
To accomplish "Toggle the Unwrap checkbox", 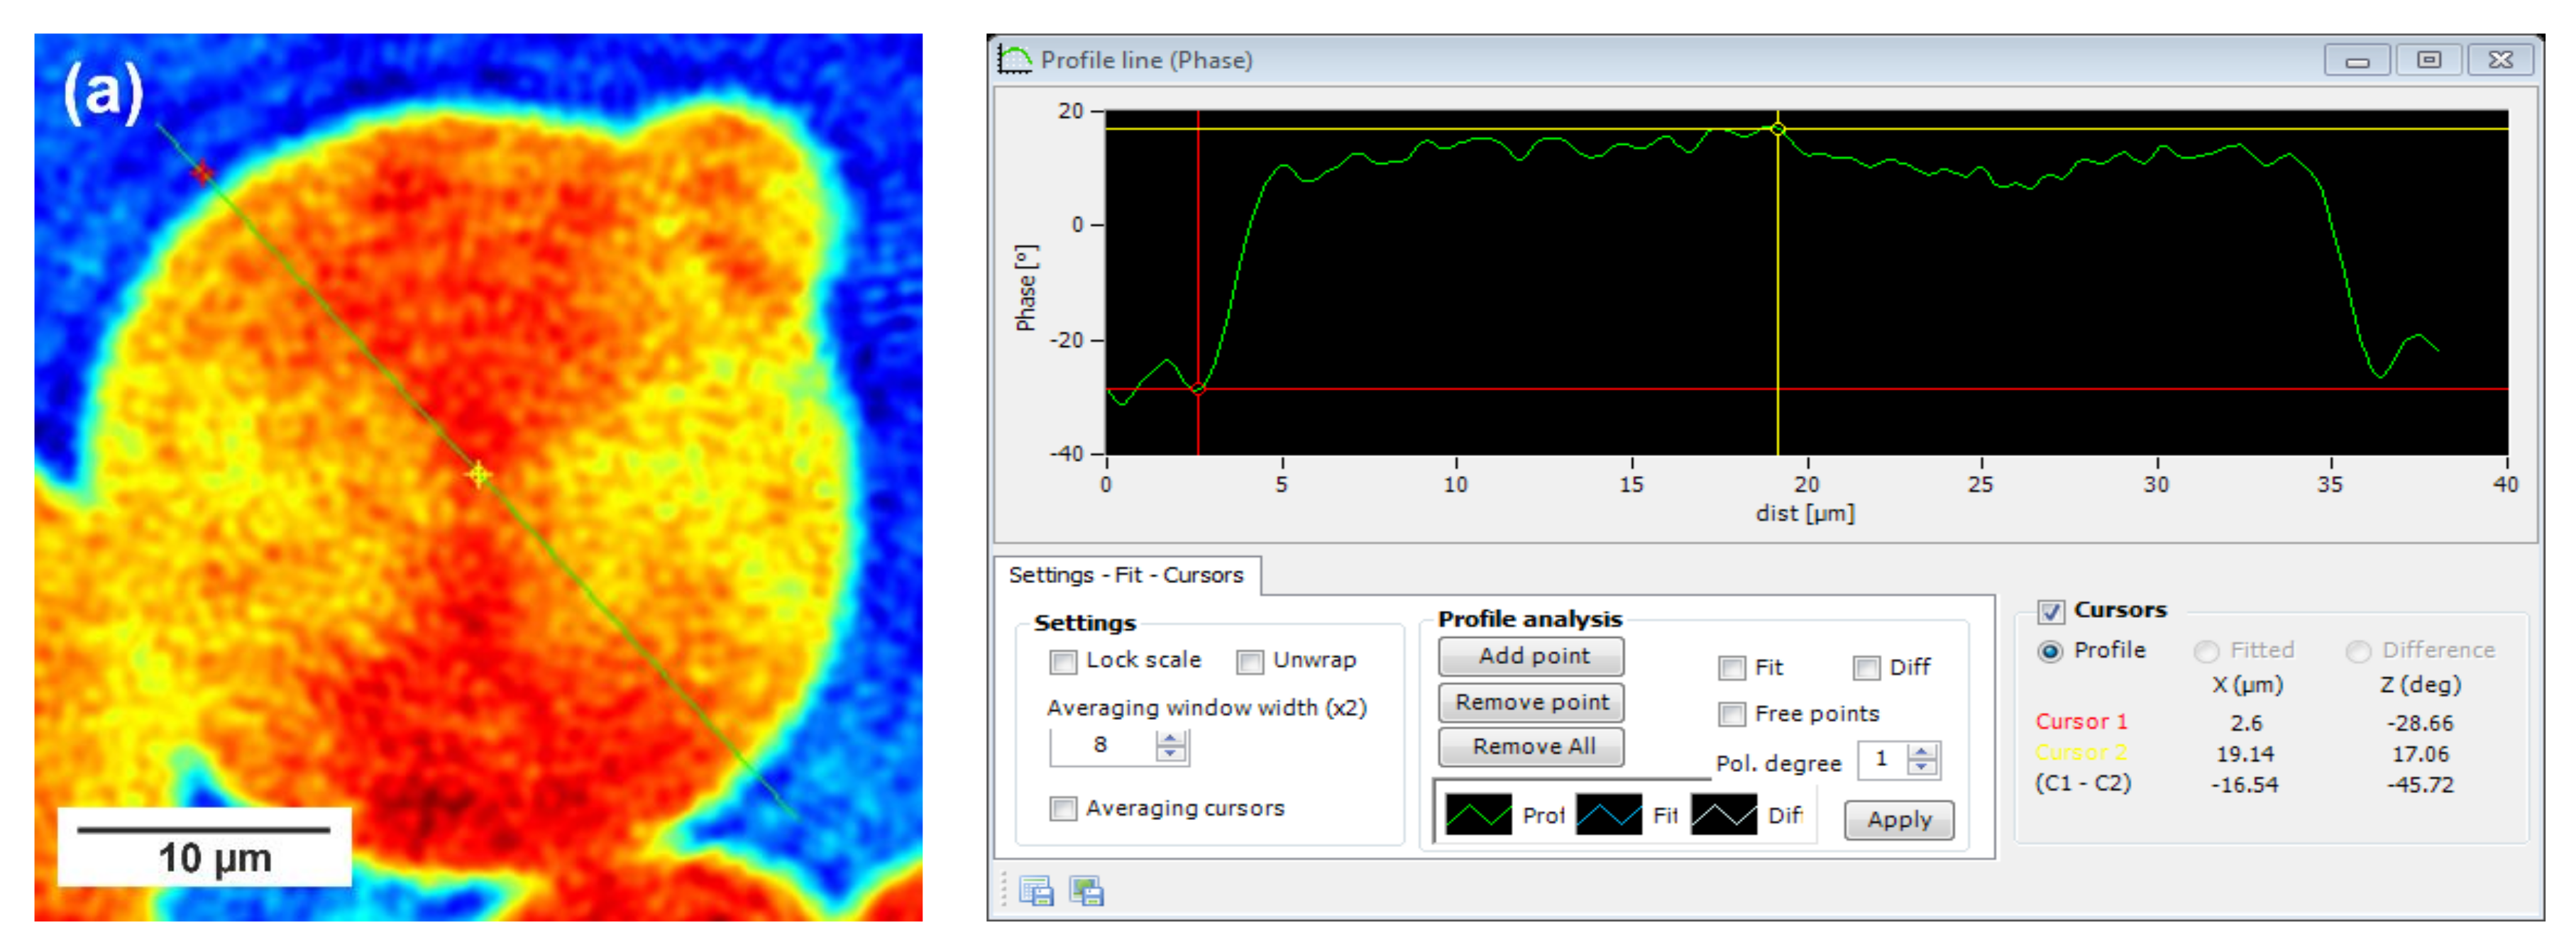I will [x=1249, y=662].
